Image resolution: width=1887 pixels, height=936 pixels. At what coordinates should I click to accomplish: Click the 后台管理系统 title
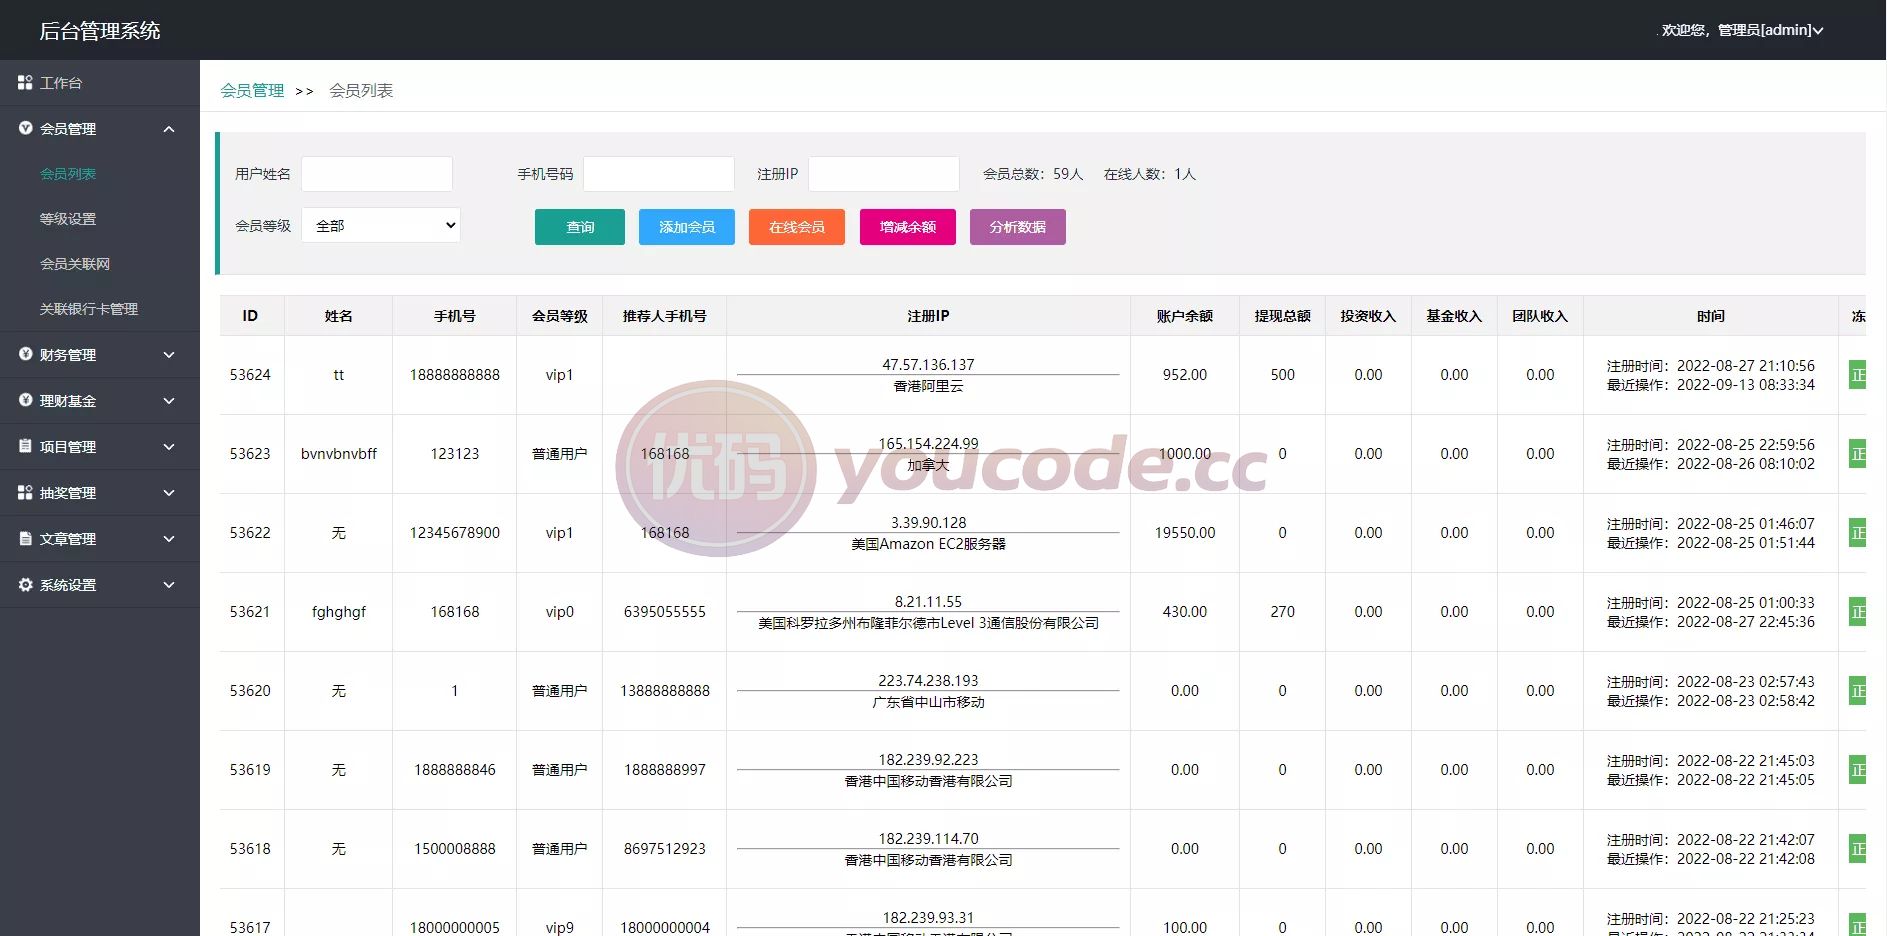100,31
